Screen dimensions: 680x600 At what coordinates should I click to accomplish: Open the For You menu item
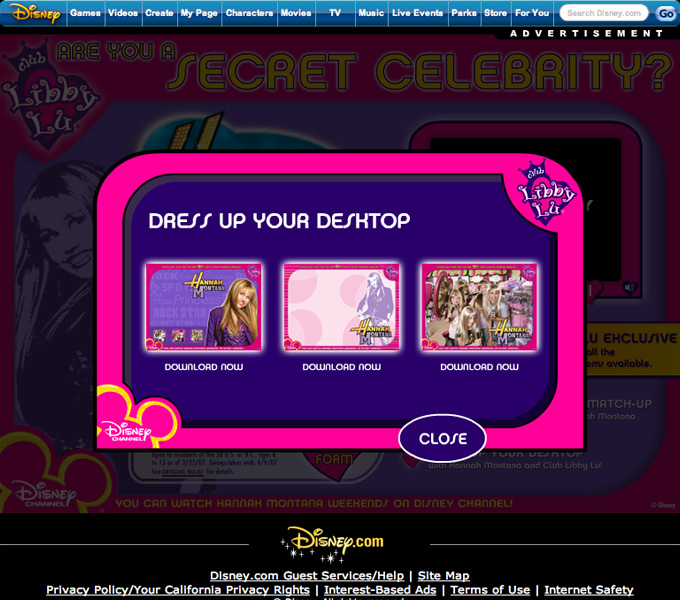tap(532, 13)
